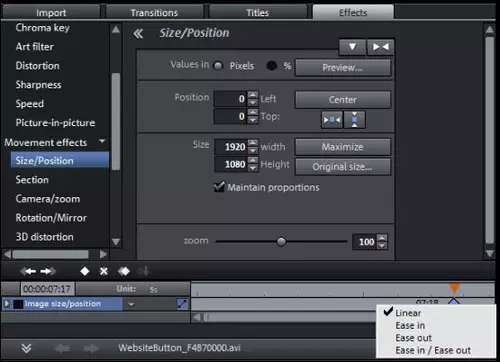Delete the keyframe with the X icon

tap(104, 271)
